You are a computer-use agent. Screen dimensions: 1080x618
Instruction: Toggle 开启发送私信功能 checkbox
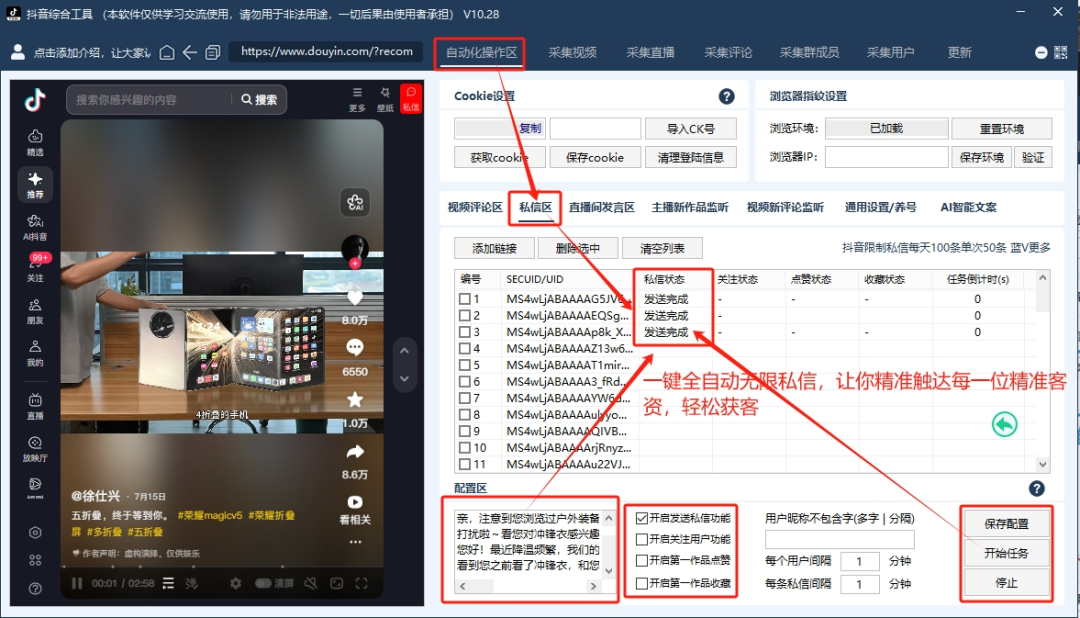point(641,518)
